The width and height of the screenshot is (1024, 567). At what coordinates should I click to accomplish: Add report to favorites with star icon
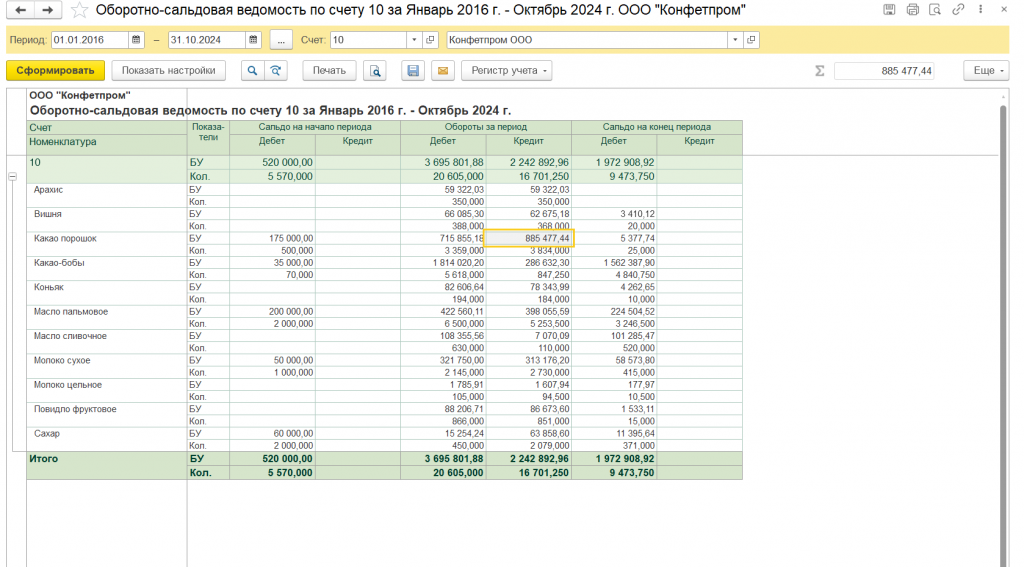click(x=79, y=10)
